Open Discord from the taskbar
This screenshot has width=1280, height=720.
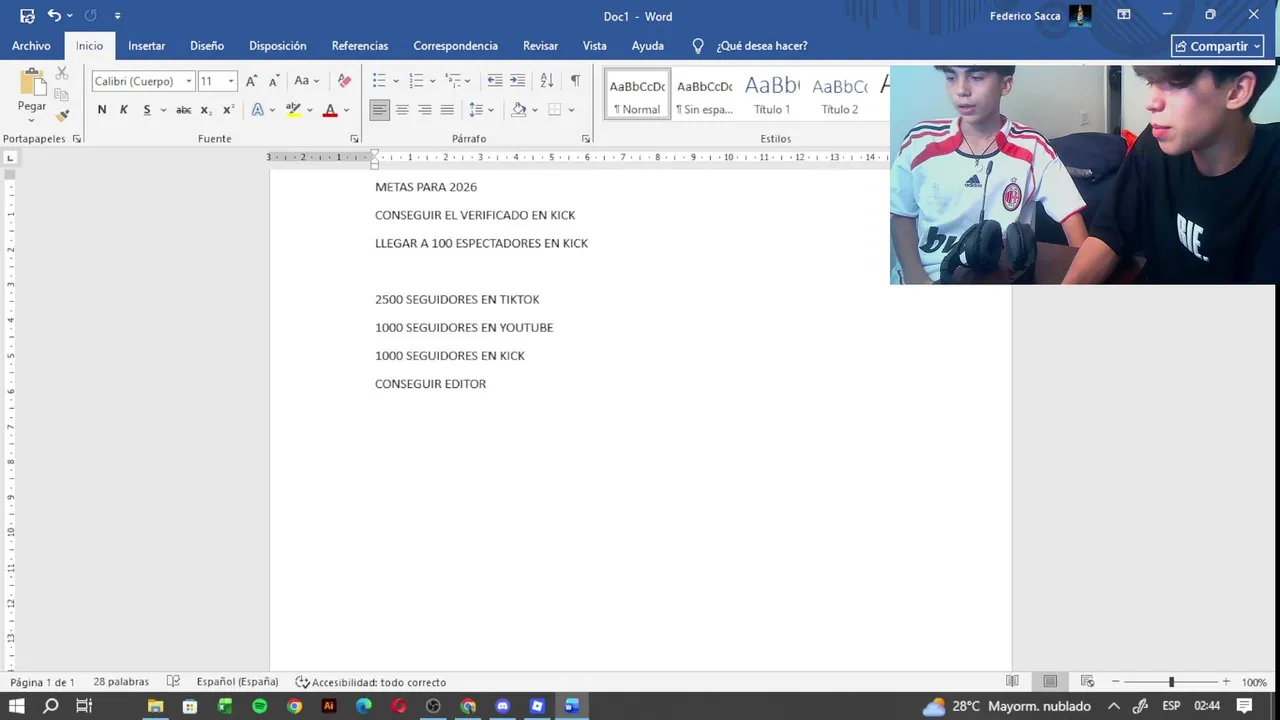502,706
